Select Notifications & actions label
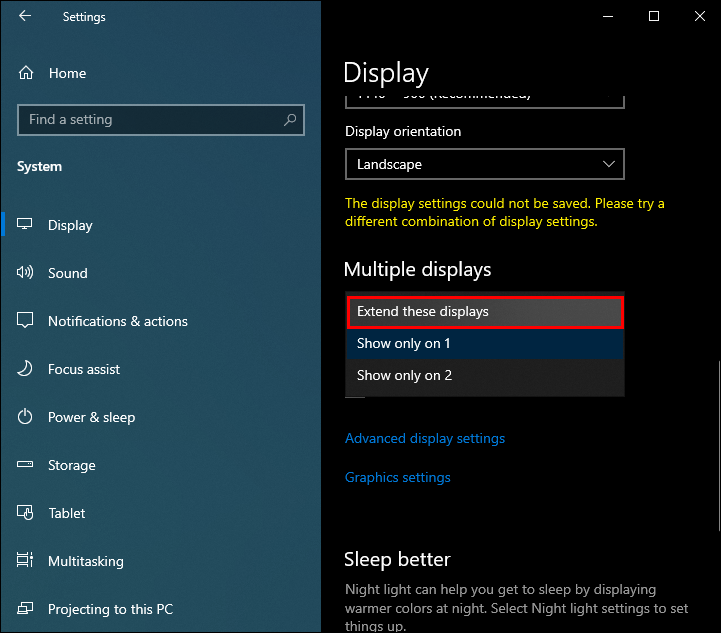Screen dimensions: 721x633 click(118, 321)
